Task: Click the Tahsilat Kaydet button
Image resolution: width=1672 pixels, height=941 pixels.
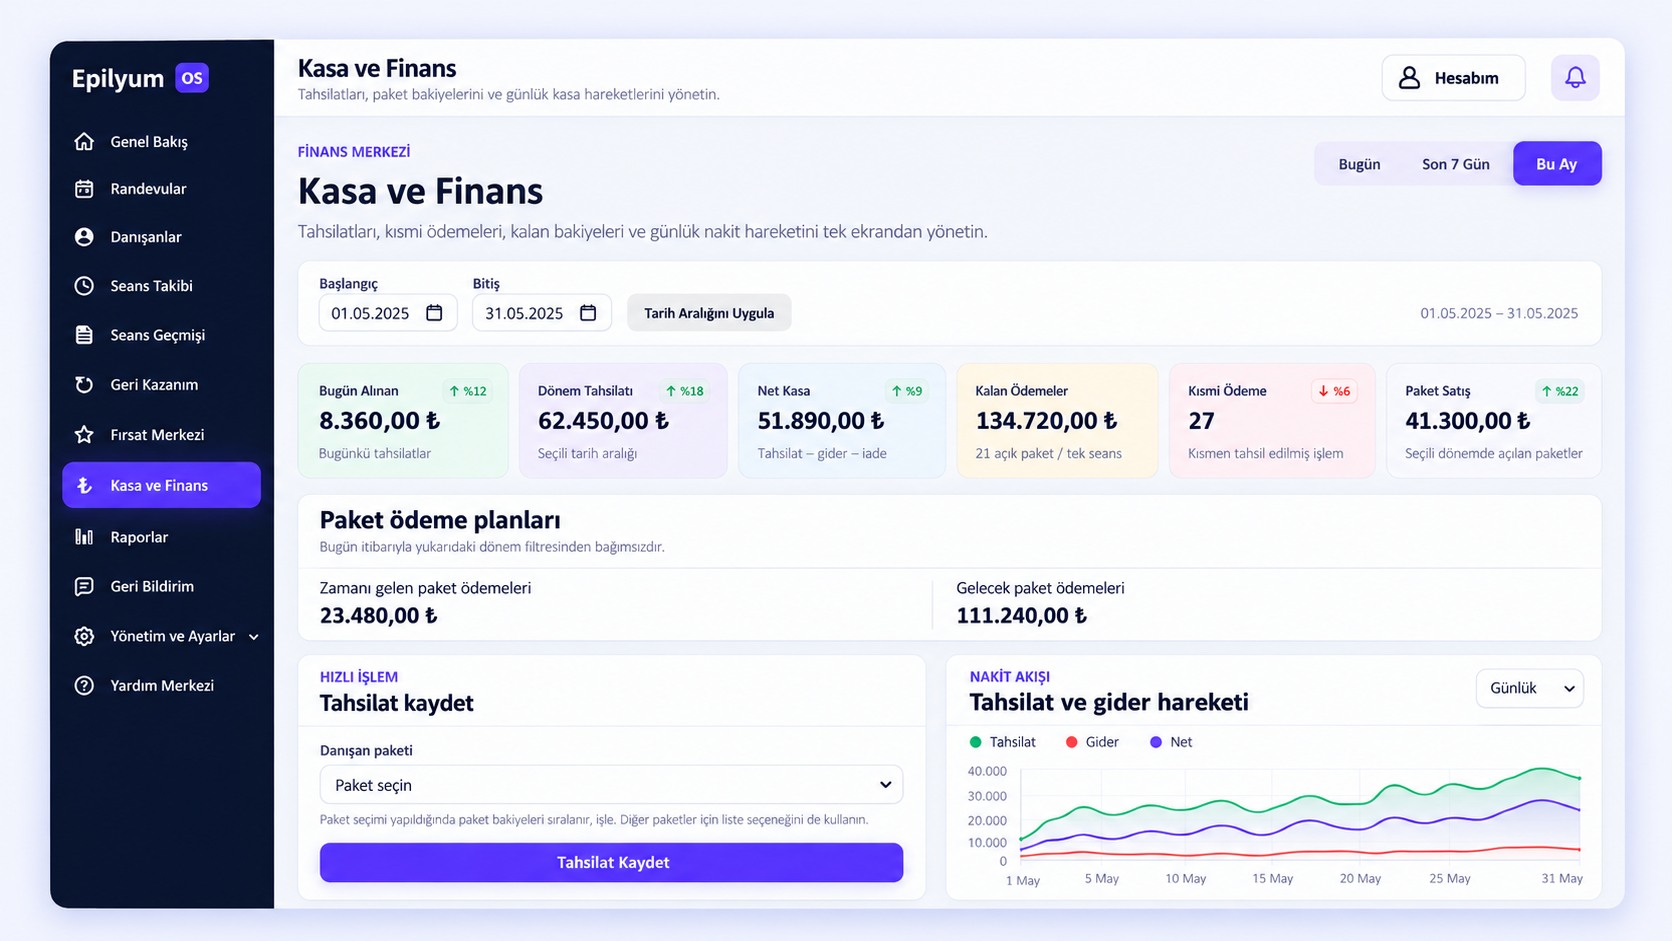Action: coord(611,862)
